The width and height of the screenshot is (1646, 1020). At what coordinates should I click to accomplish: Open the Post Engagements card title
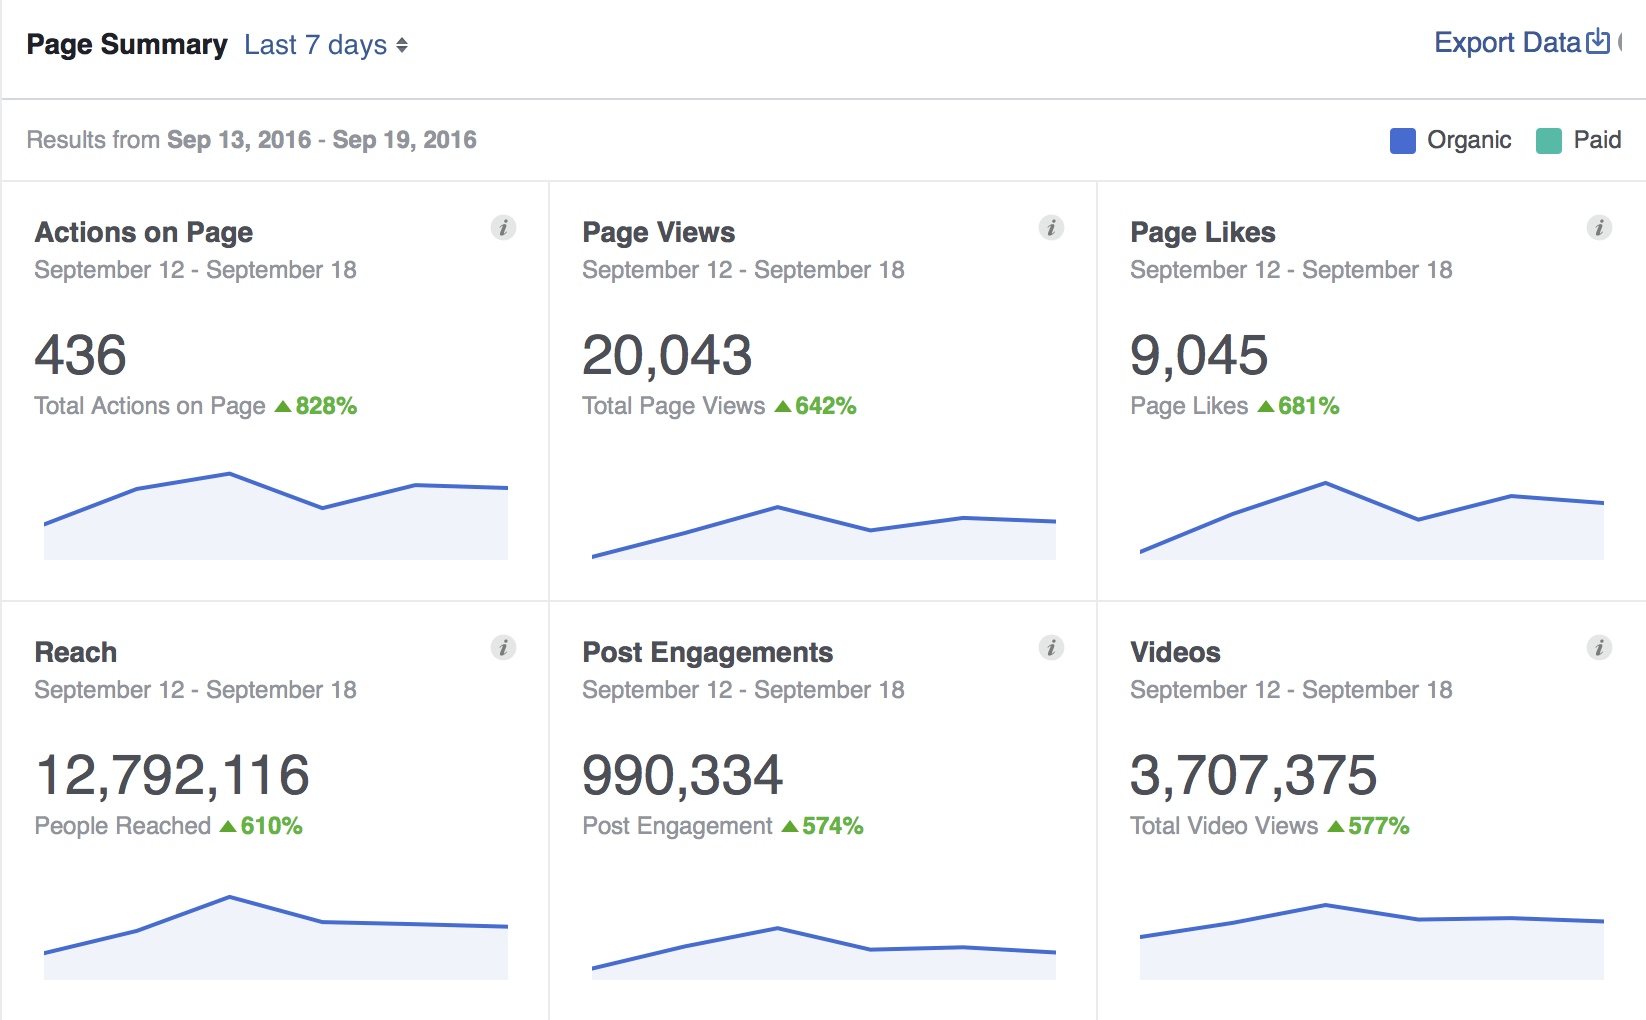(x=707, y=652)
